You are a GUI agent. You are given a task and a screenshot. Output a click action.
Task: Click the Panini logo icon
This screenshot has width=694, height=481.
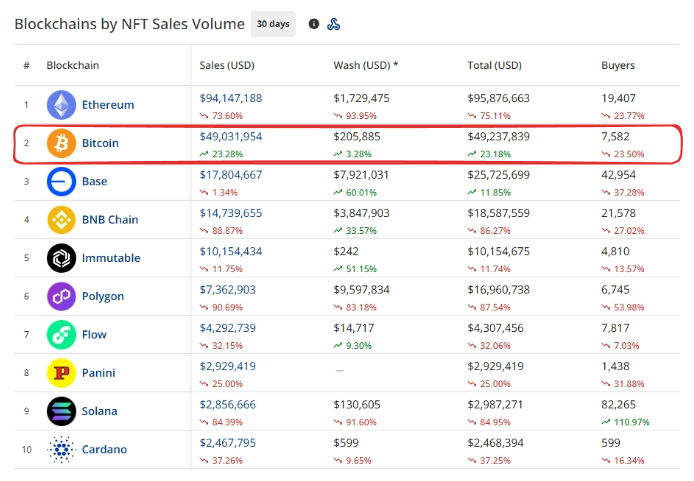[61, 373]
